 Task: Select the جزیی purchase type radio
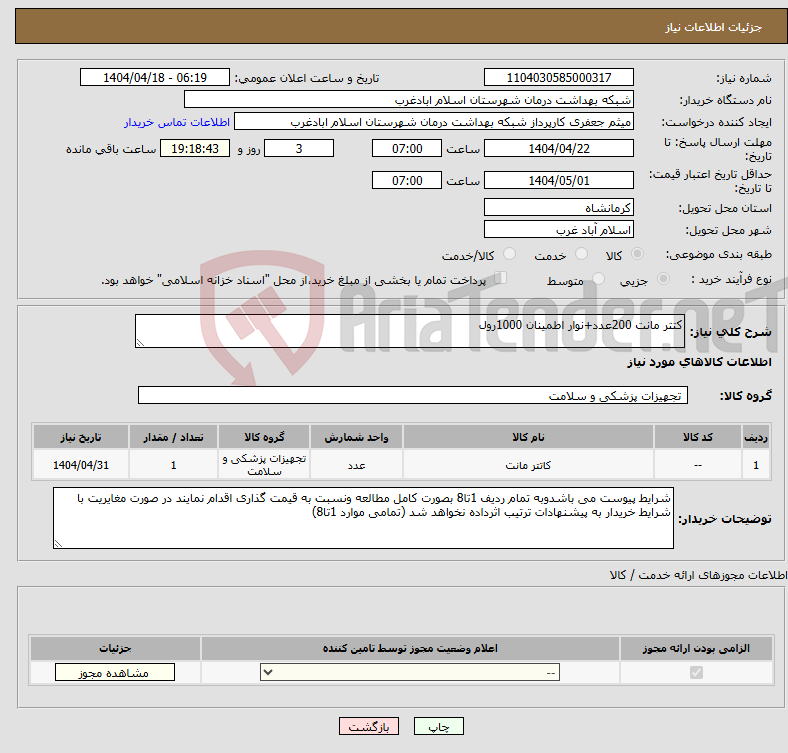click(x=663, y=278)
